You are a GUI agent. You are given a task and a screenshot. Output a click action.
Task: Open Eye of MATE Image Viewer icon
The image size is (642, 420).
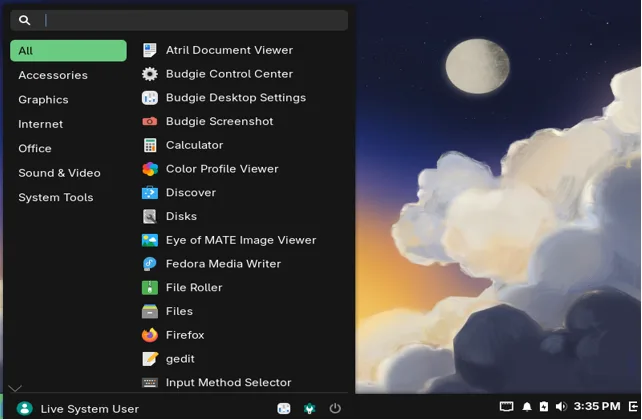click(149, 240)
